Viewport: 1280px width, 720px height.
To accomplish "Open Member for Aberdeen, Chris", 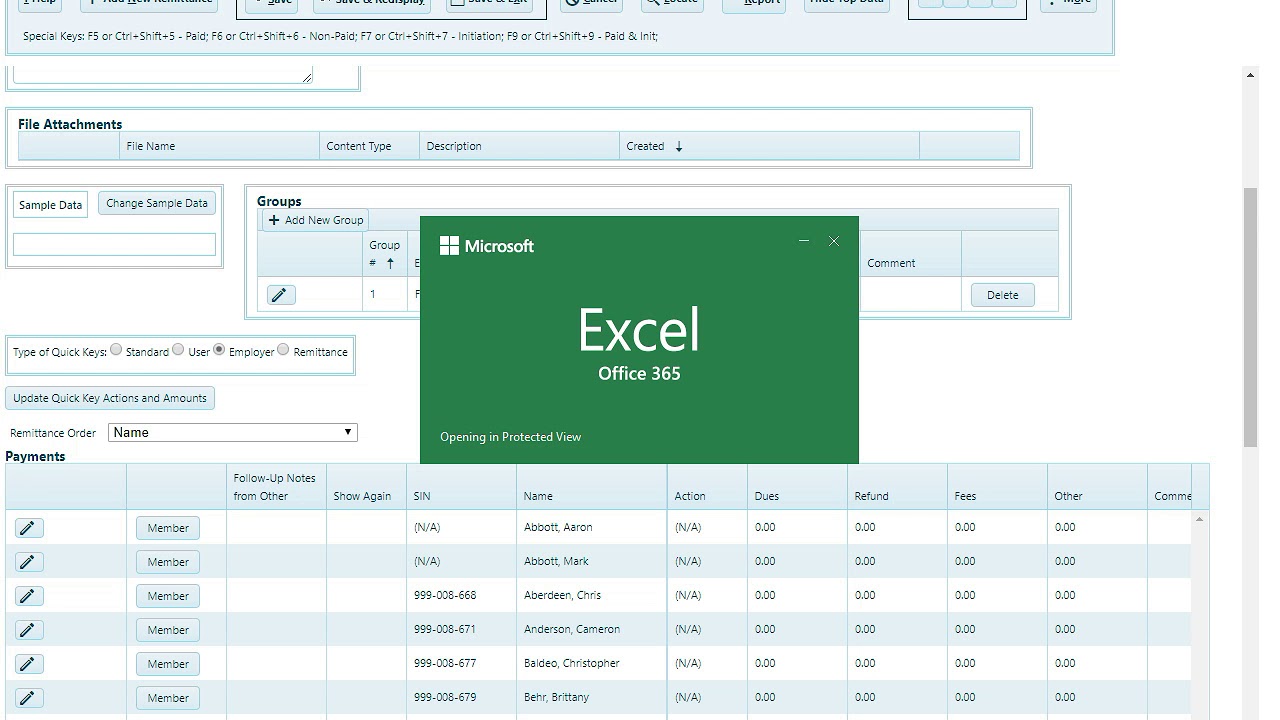I will [x=168, y=596].
